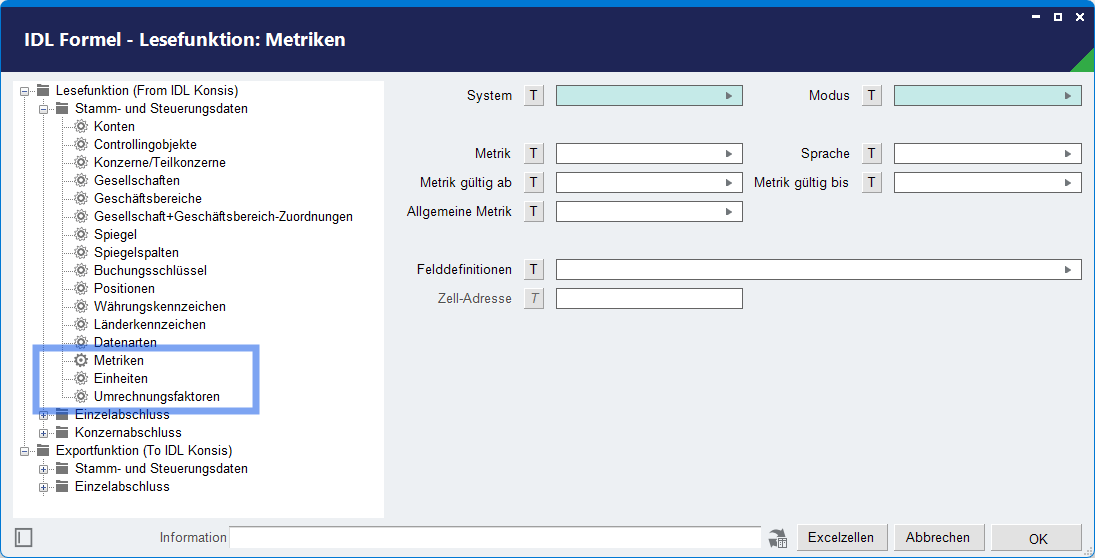Click the Metriken gear icon

pos(82,360)
